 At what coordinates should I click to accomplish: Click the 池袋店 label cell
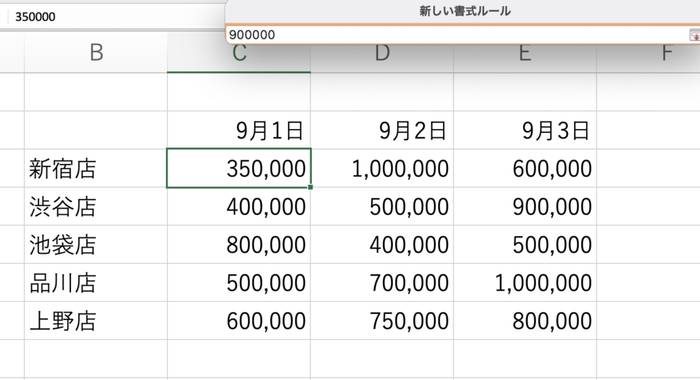coord(96,245)
